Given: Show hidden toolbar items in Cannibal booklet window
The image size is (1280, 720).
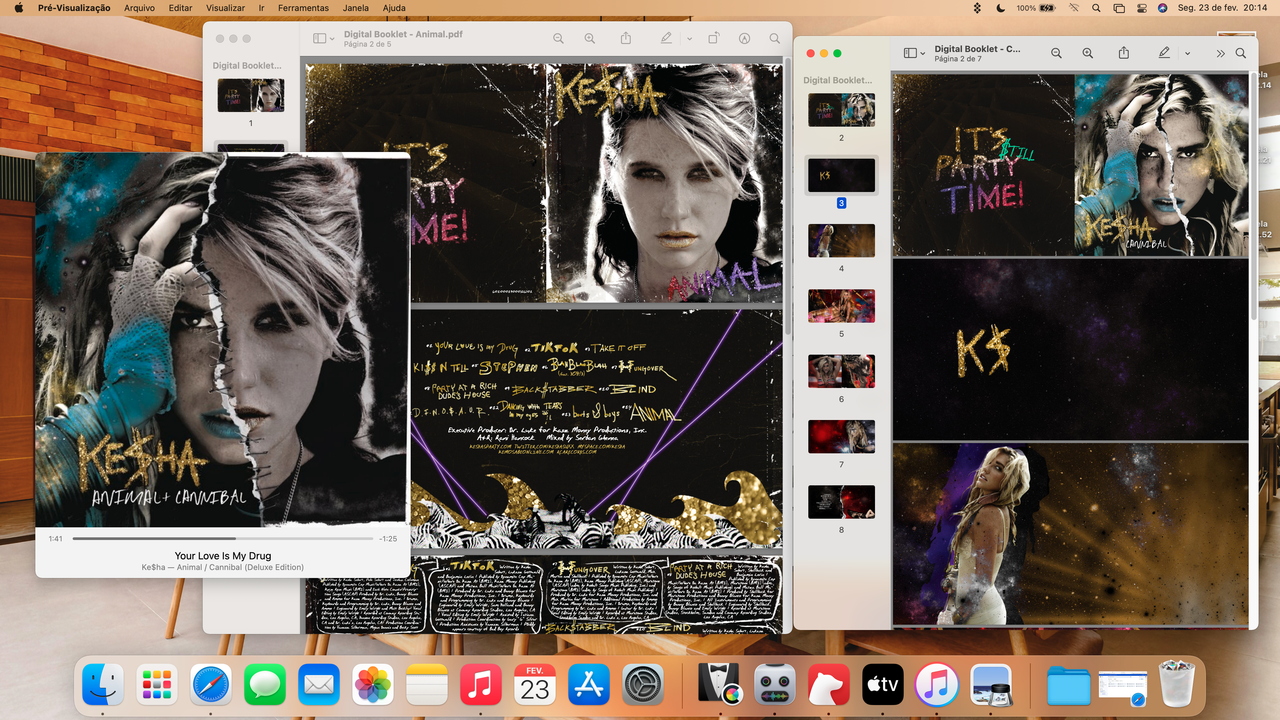Looking at the screenshot, I should pos(1220,53).
